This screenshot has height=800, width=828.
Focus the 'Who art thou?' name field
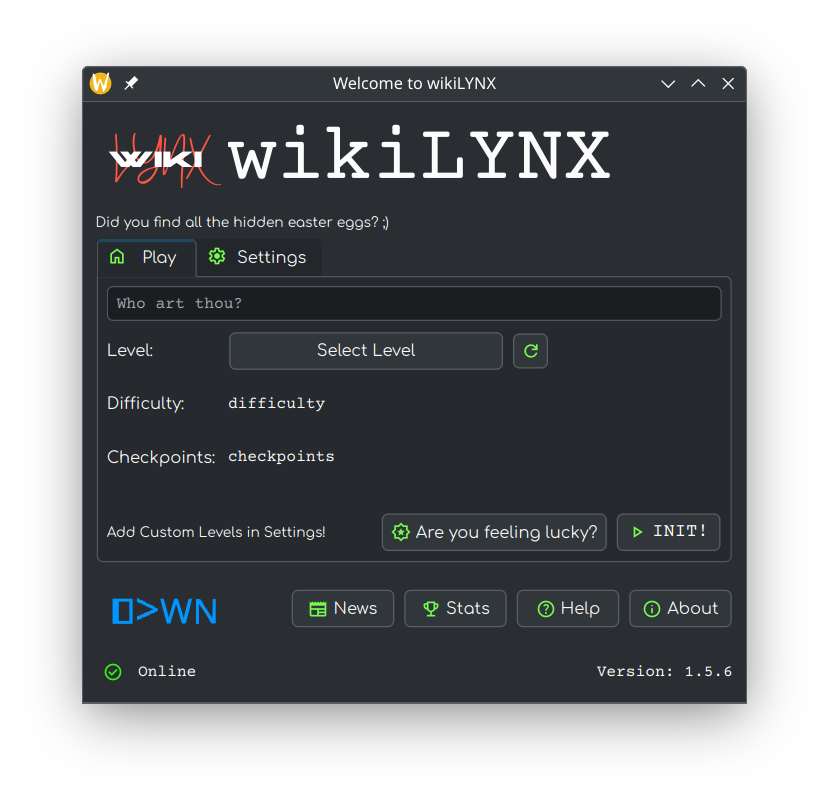pos(413,303)
